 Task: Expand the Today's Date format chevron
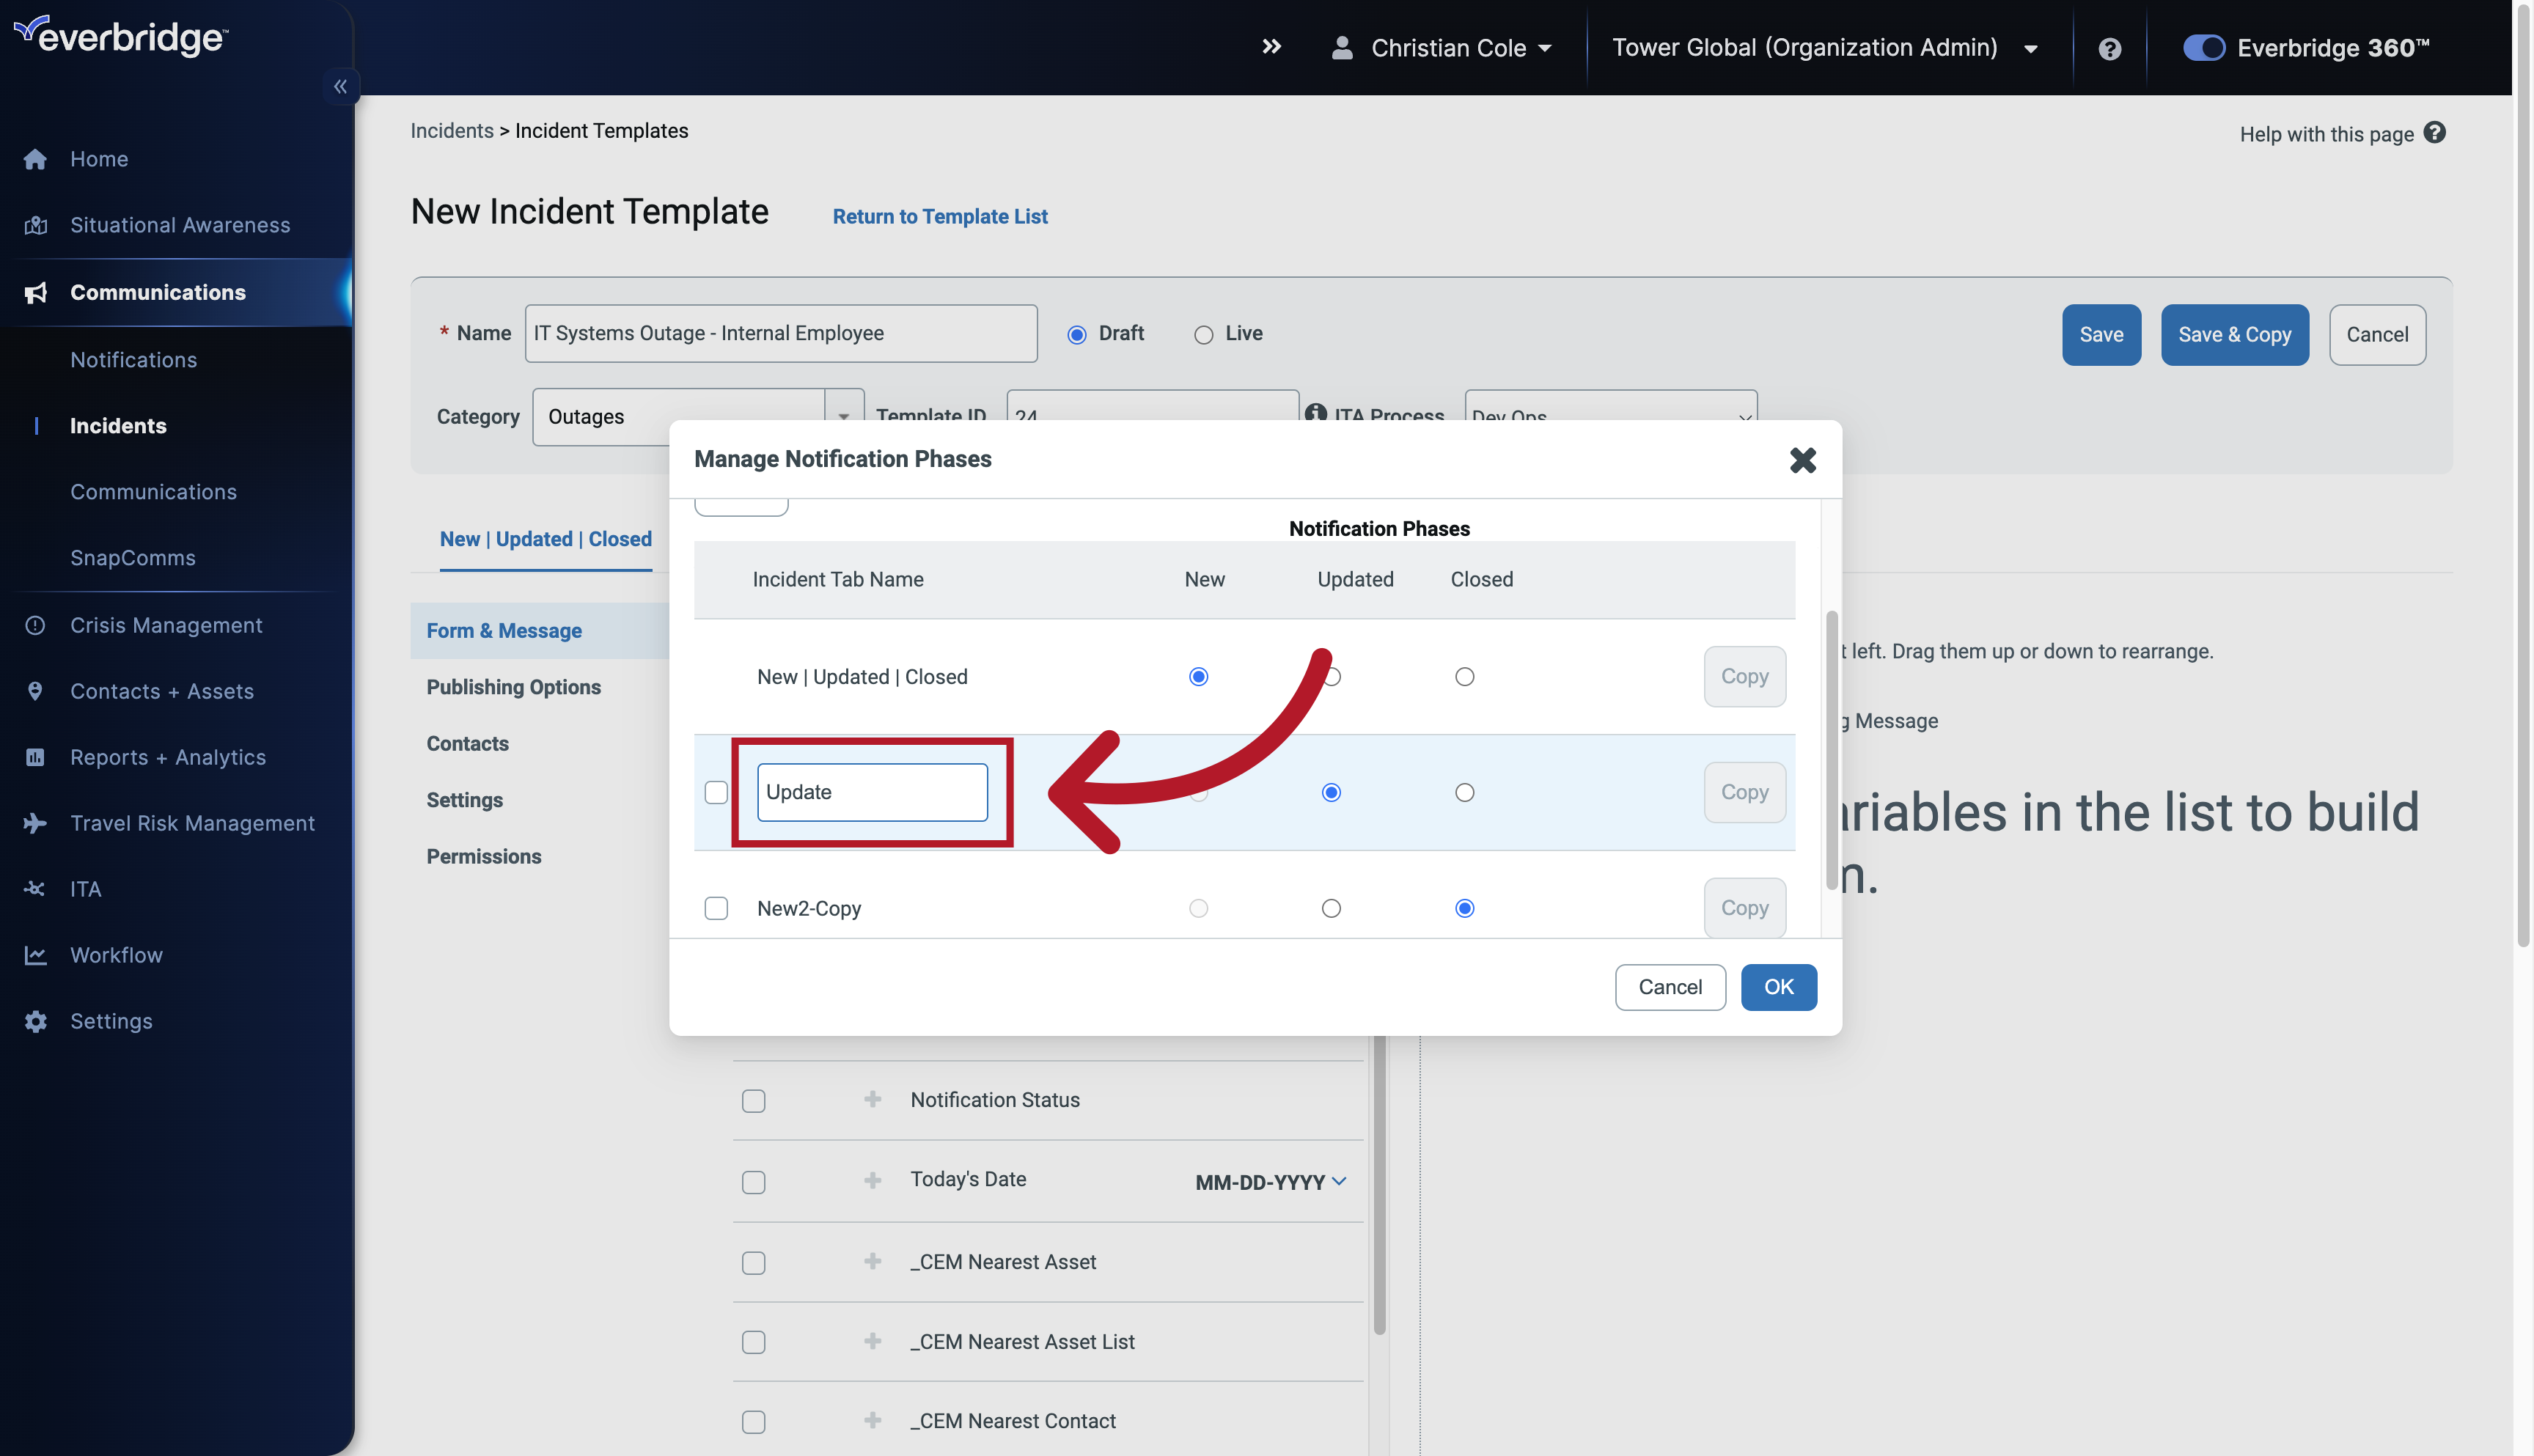pos(1340,1181)
